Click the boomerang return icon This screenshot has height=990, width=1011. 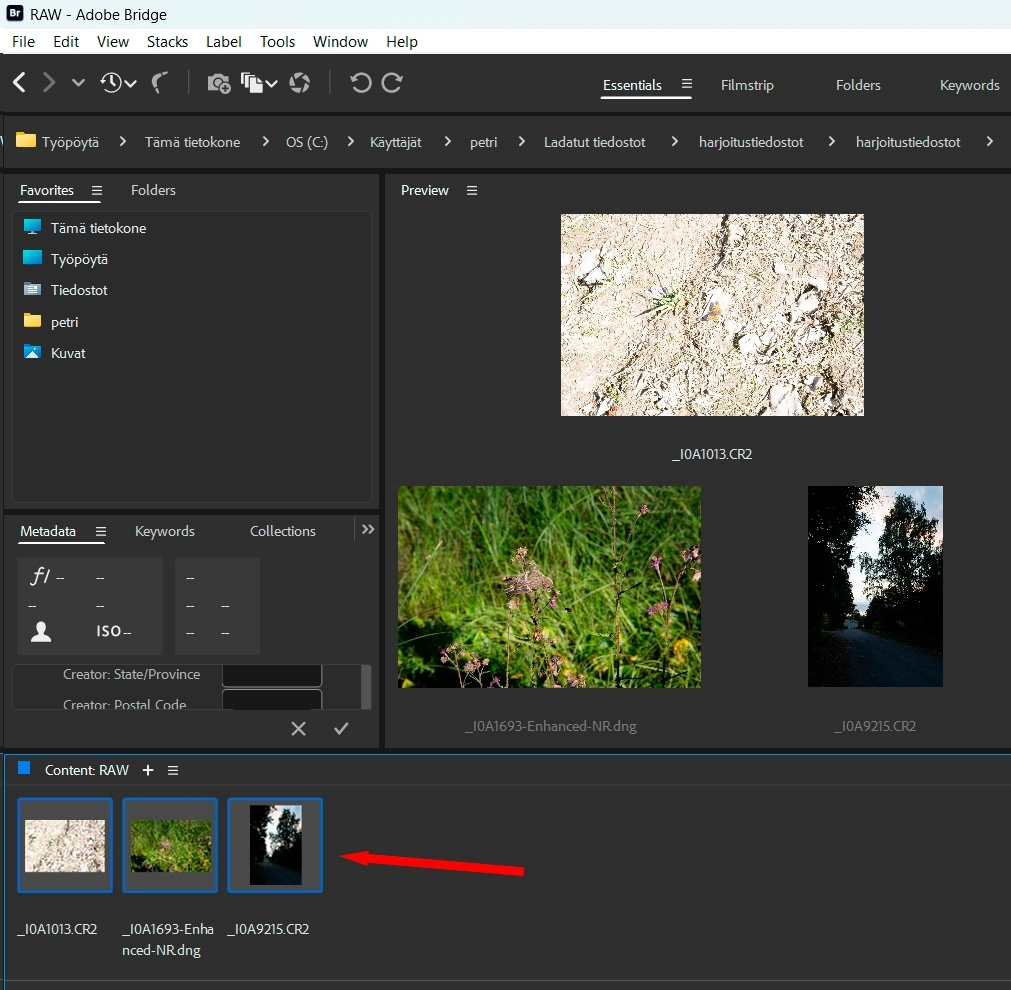(159, 83)
